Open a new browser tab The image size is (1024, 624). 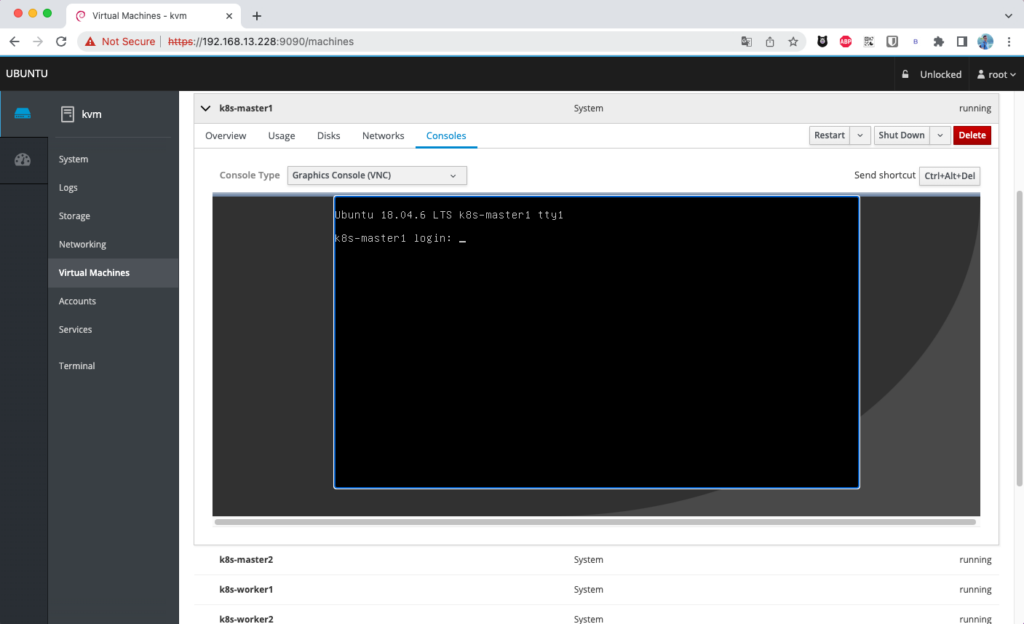[257, 16]
